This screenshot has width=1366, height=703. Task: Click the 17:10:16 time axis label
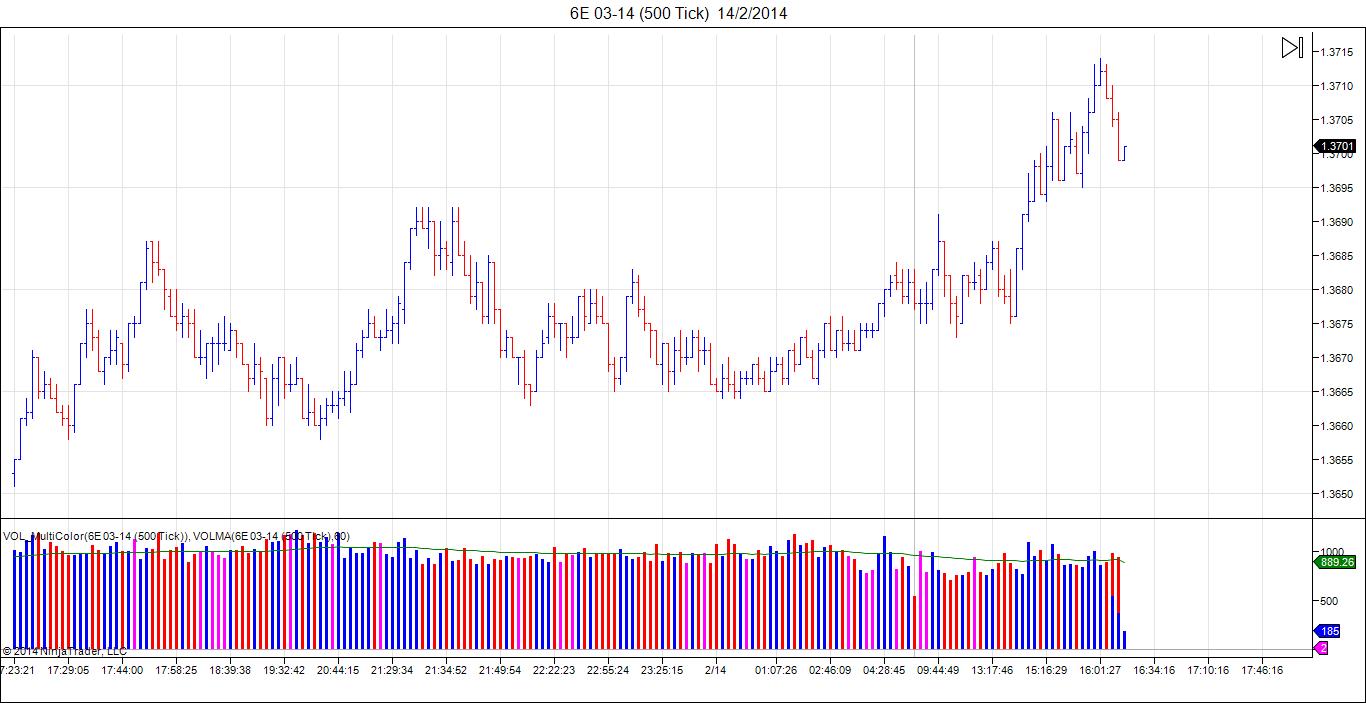pyautogui.click(x=1208, y=670)
